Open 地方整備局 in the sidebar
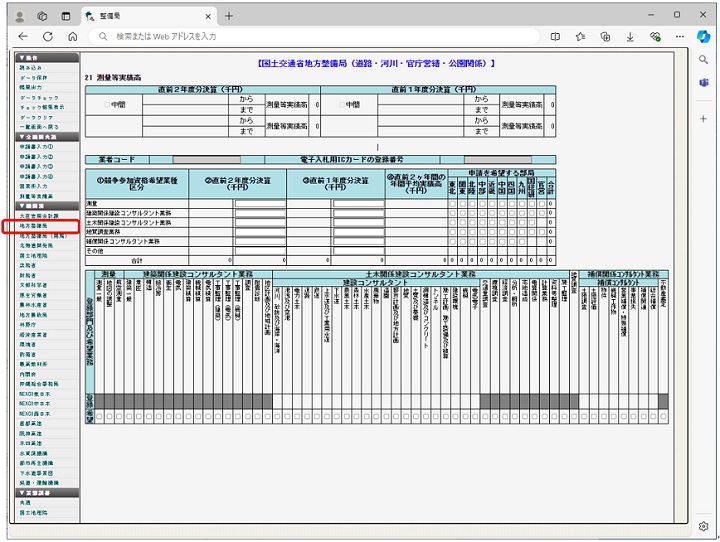Image resolution: width=720 pixels, height=542 pixels. pyautogui.click(x=33, y=226)
